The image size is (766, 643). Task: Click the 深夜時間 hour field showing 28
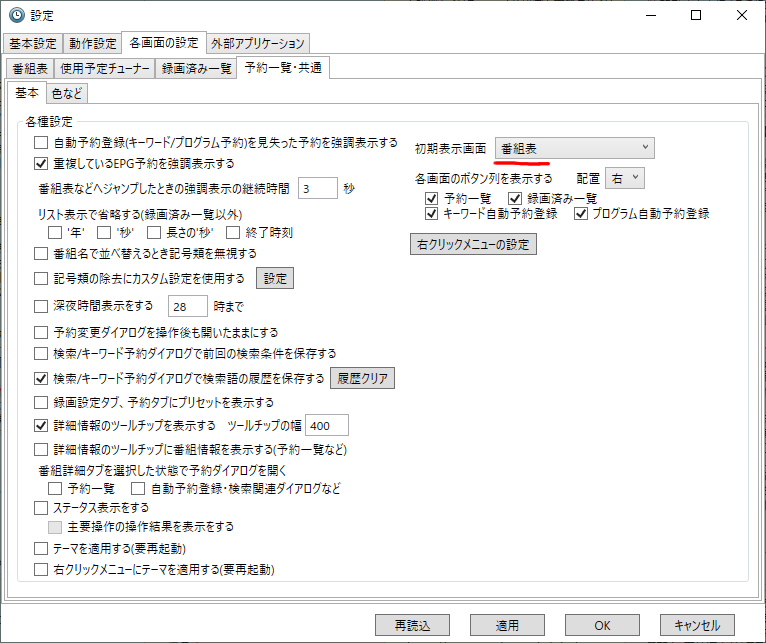coord(188,306)
